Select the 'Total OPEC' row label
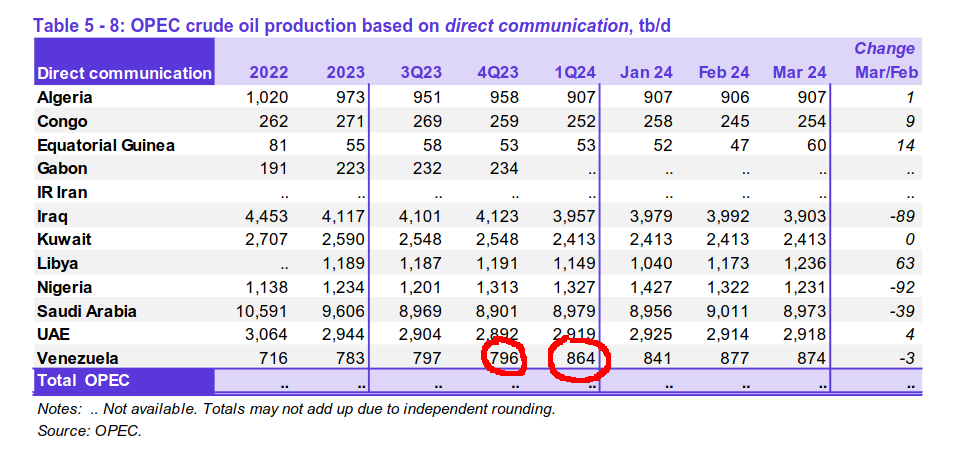 (83, 380)
